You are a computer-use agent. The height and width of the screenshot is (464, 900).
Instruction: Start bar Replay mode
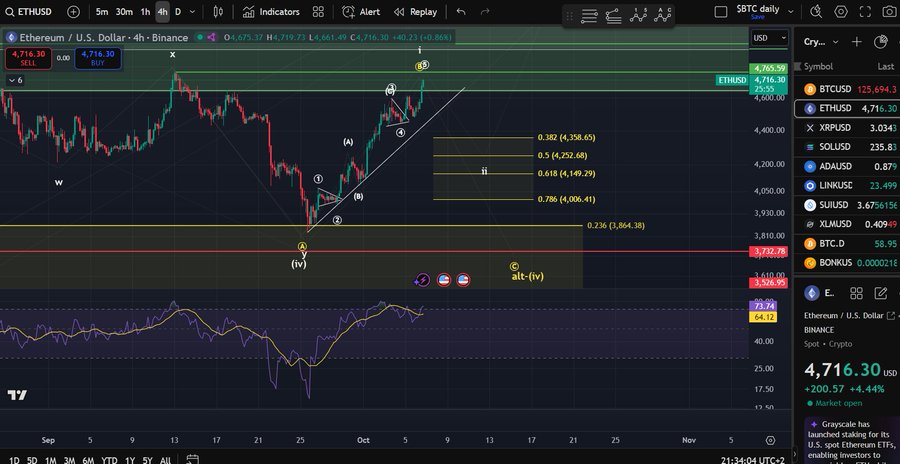point(415,11)
